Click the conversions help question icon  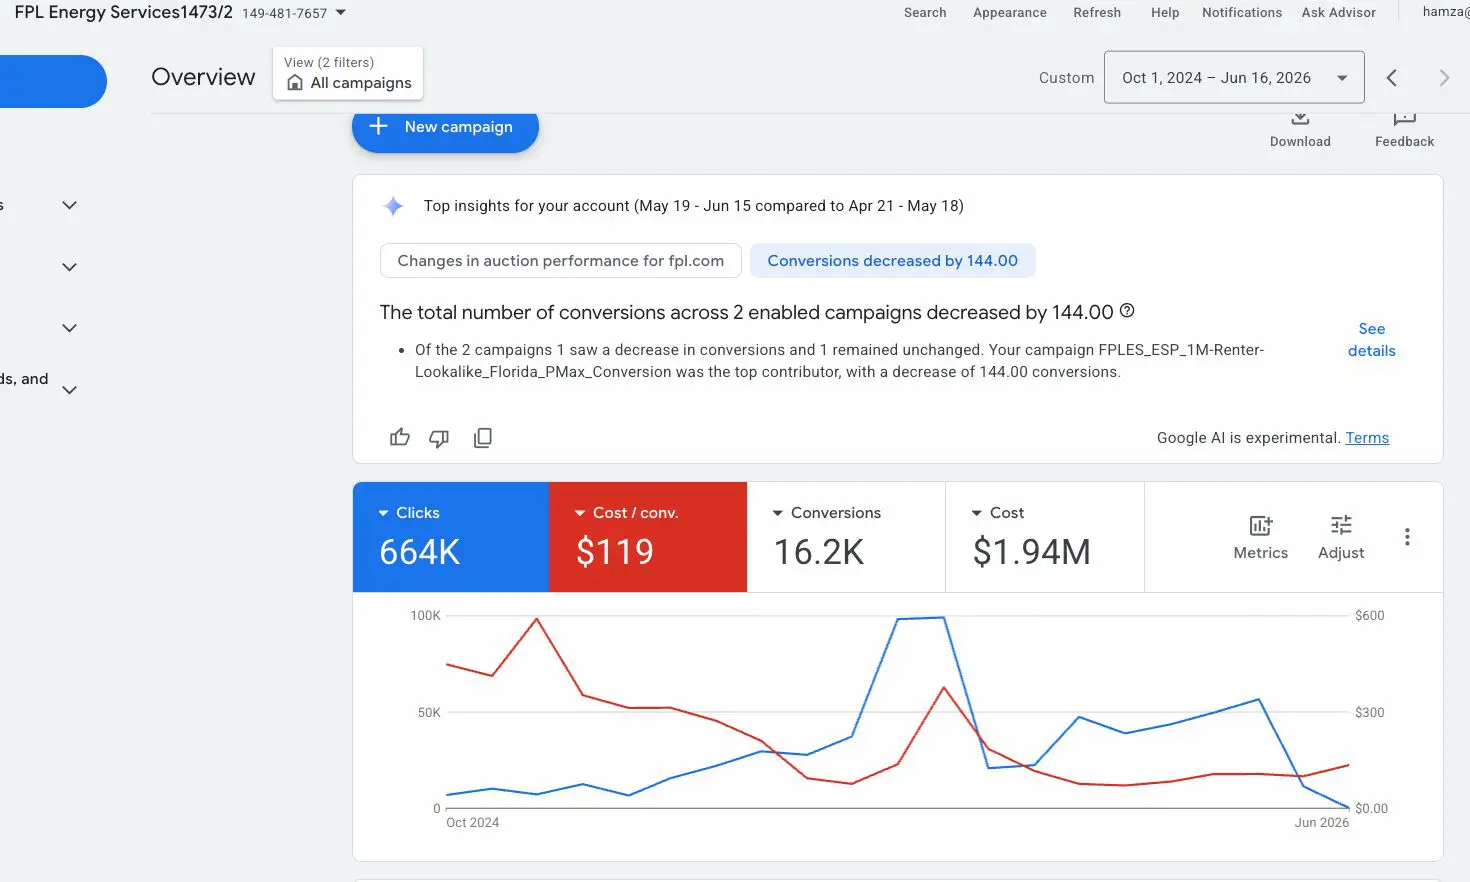1127,311
